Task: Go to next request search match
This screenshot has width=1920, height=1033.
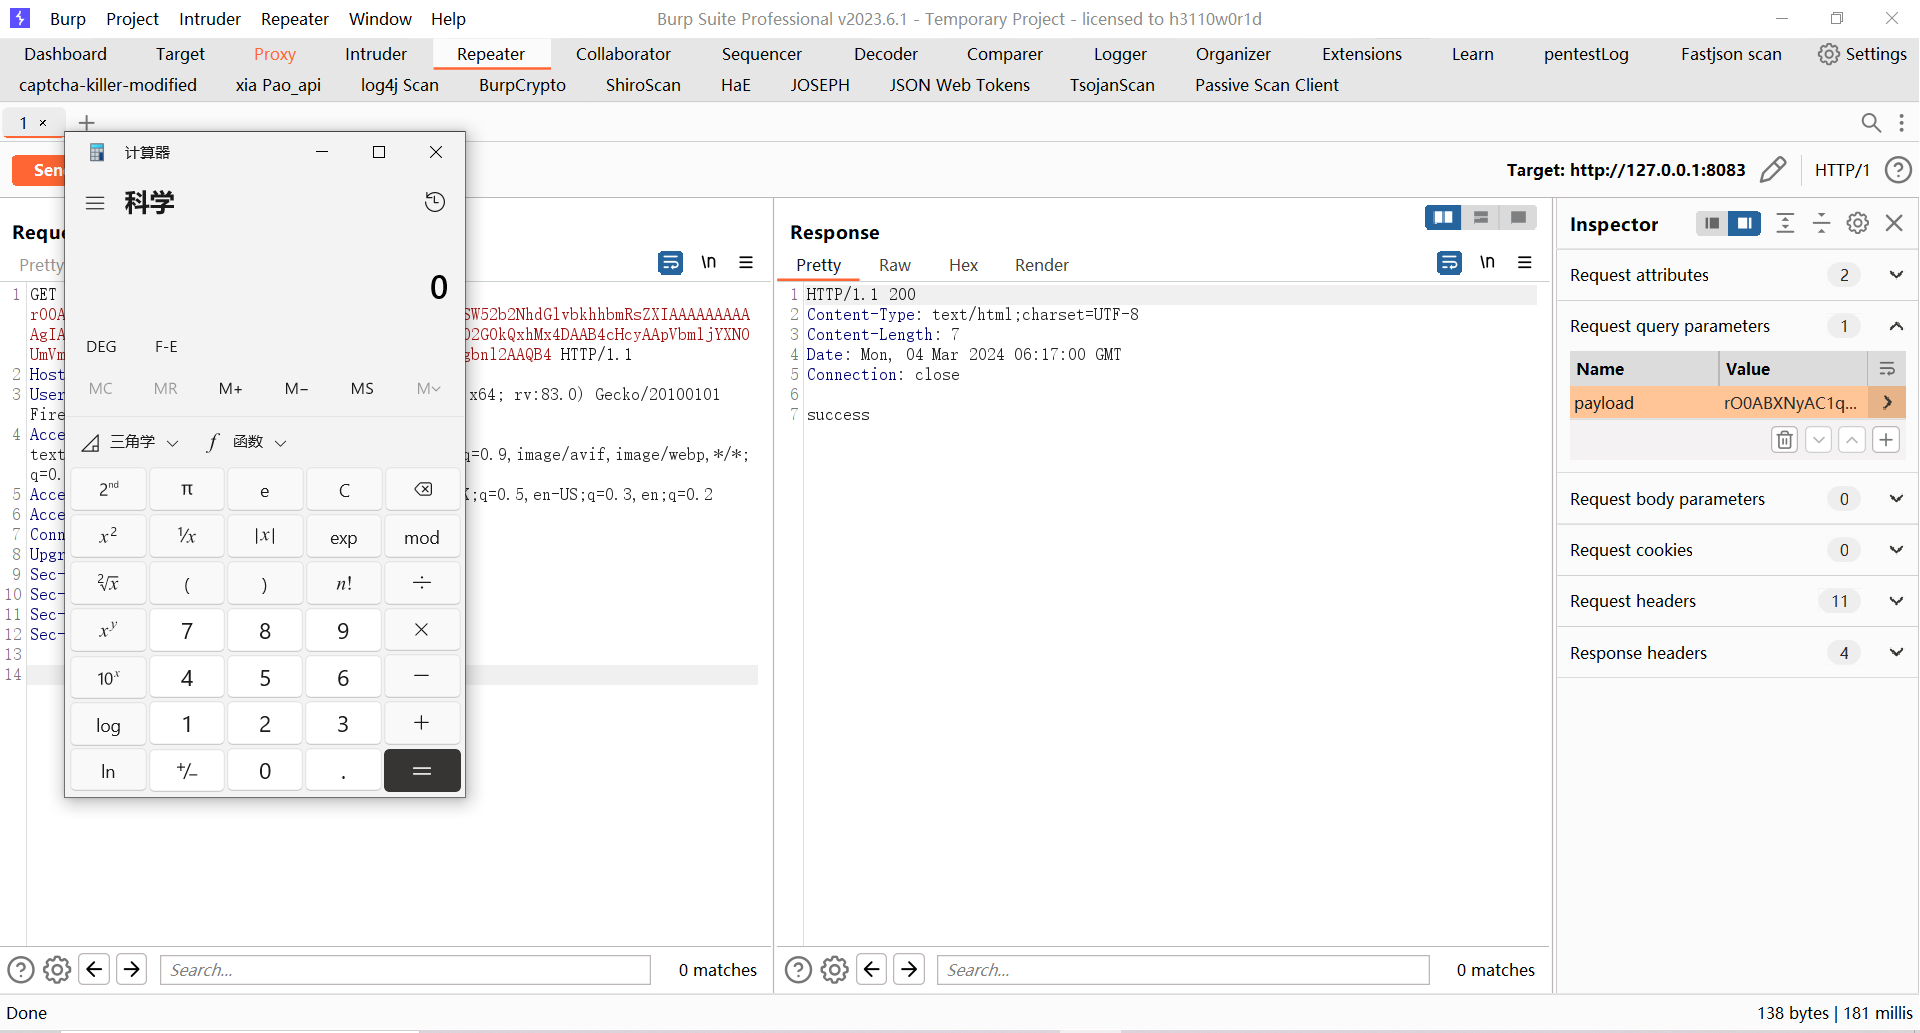Action: pos(131,969)
